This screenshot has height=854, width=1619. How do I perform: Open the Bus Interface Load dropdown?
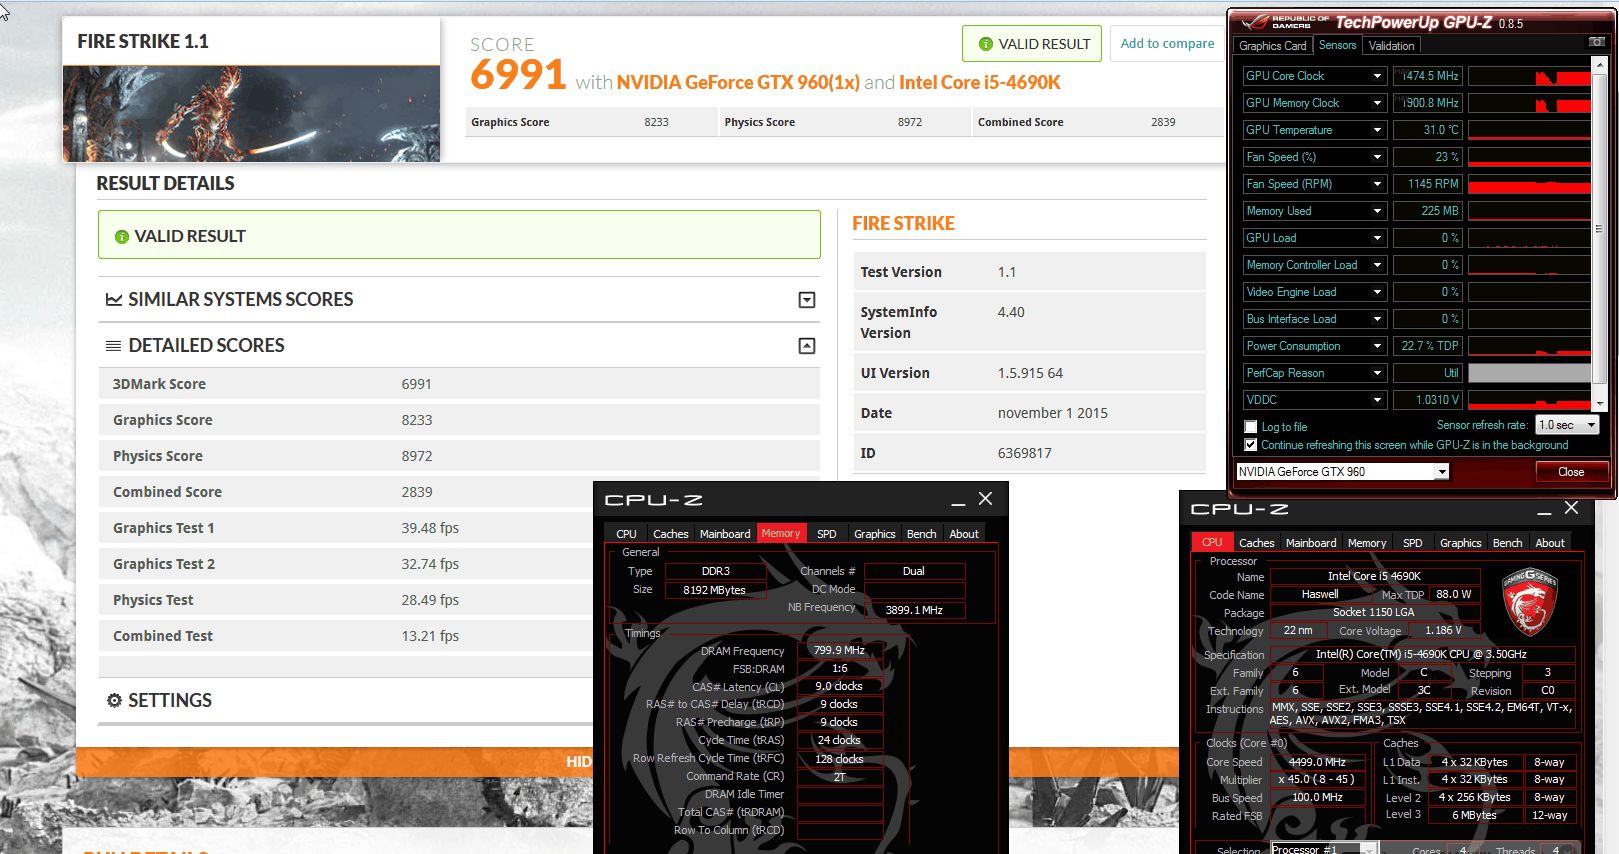tap(1377, 319)
